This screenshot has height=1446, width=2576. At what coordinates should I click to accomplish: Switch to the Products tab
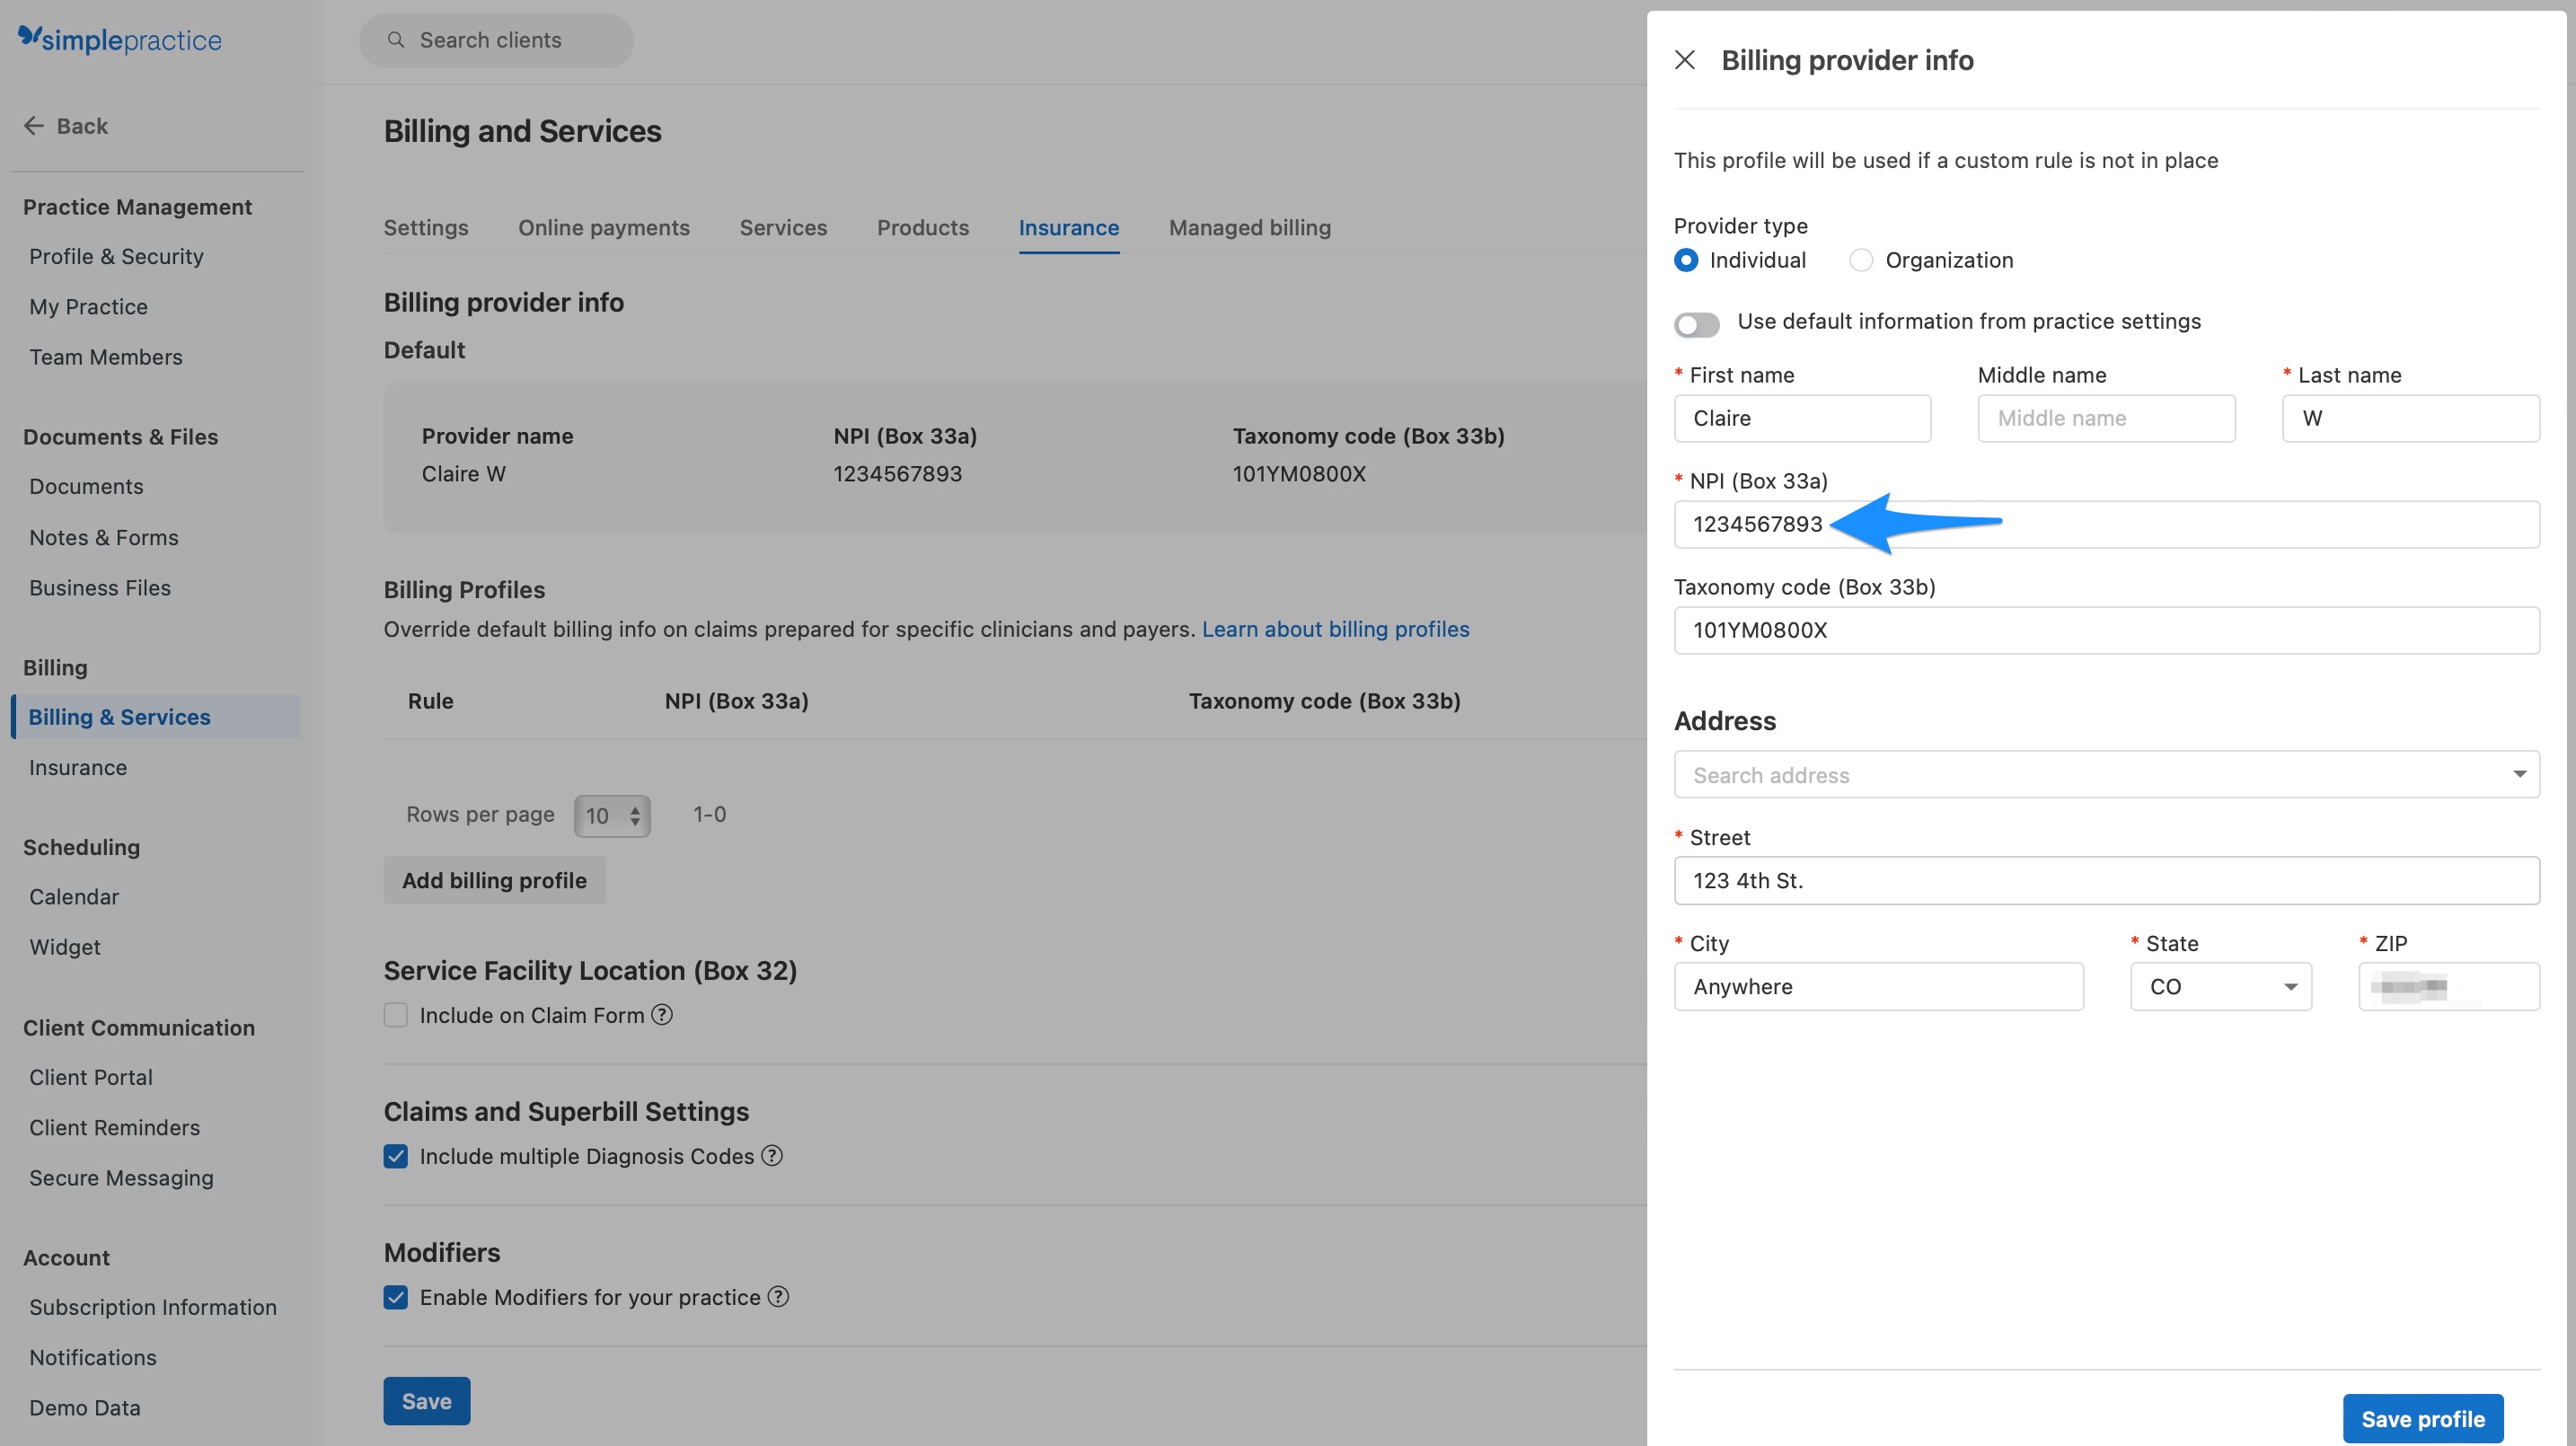pyautogui.click(x=923, y=228)
